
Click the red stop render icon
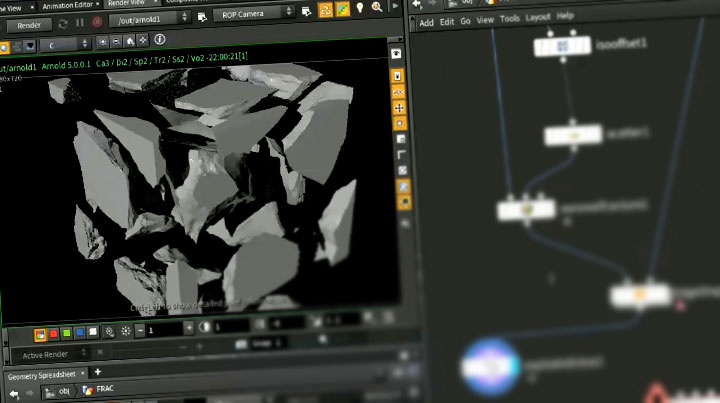coord(97,22)
